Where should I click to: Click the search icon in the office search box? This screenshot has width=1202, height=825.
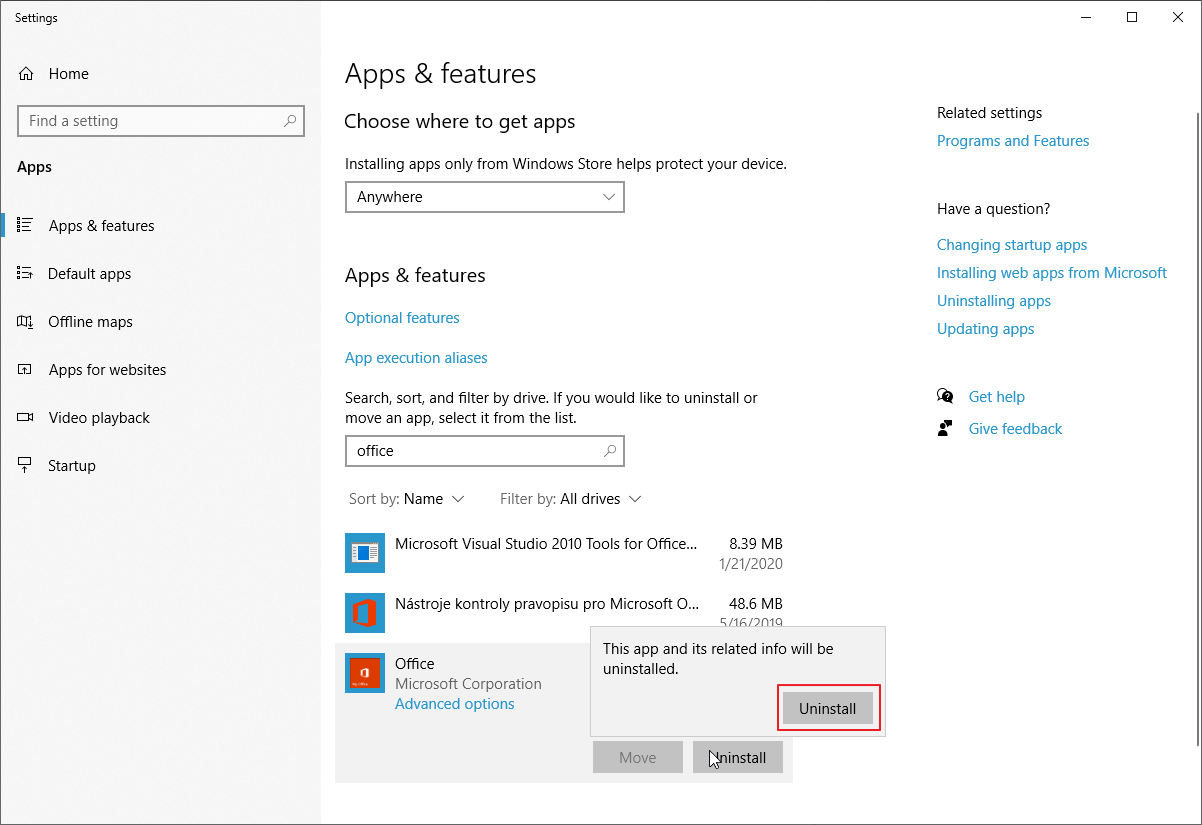point(610,451)
